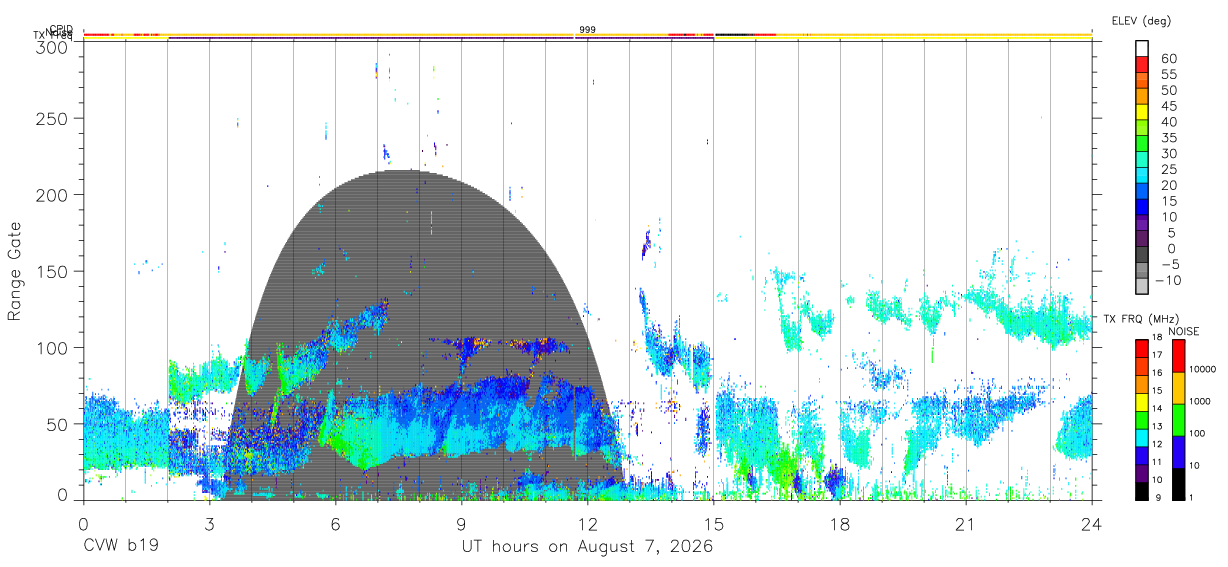Click the "60" label on the ELEV color bar
The height and width of the screenshot is (567, 1228).
point(1167,57)
